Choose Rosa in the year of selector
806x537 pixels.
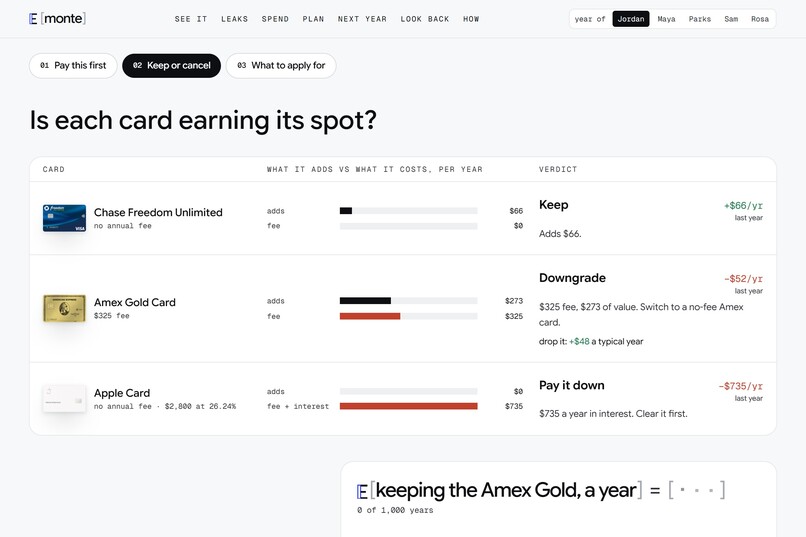[x=760, y=19]
